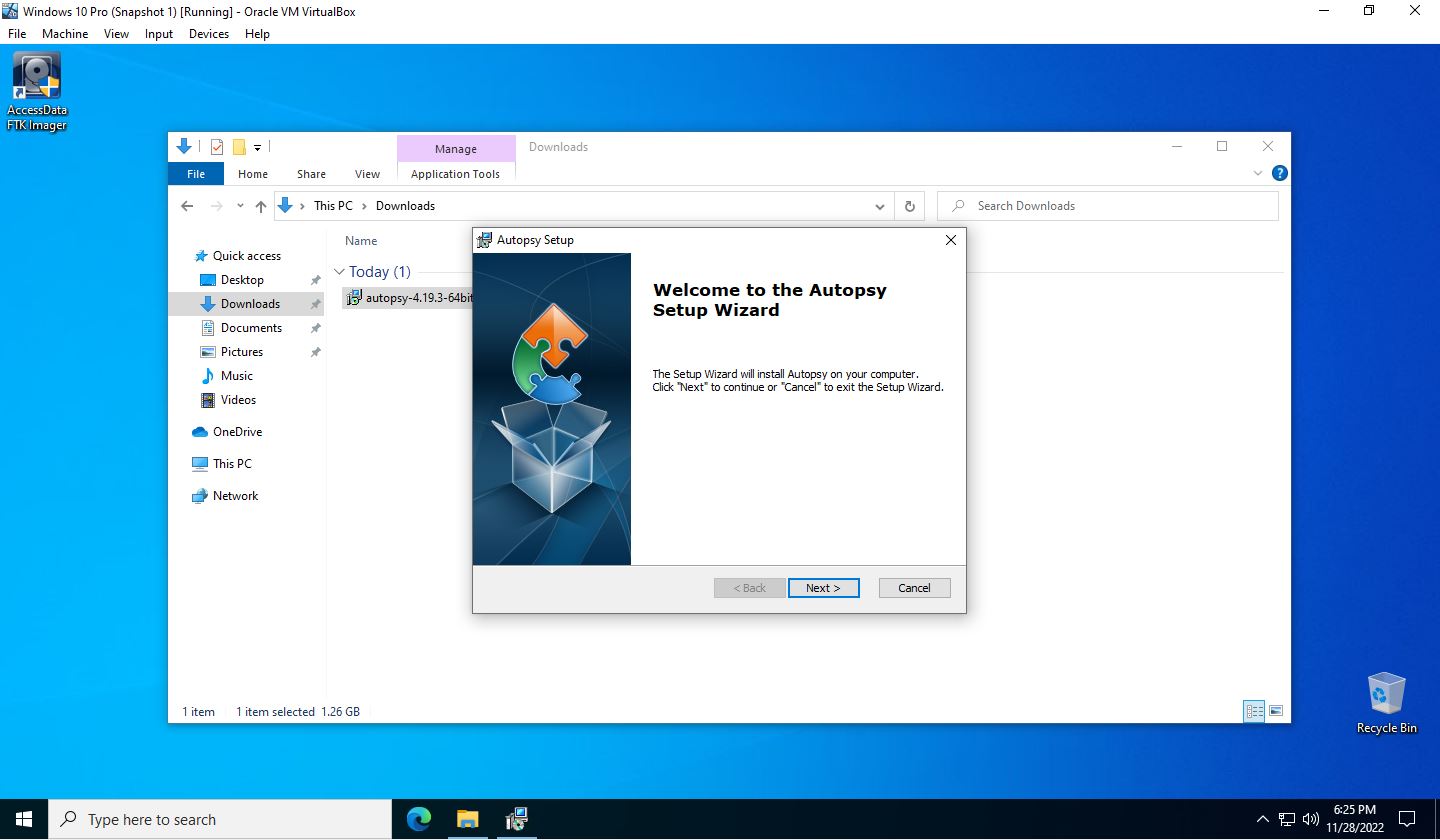This screenshot has height=840, width=1440.
Task: Open File Explorer from the taskbar
Action: coord(467,819)
